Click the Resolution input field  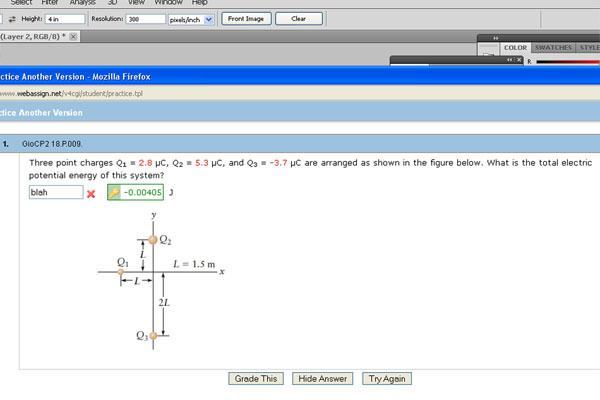146,19
